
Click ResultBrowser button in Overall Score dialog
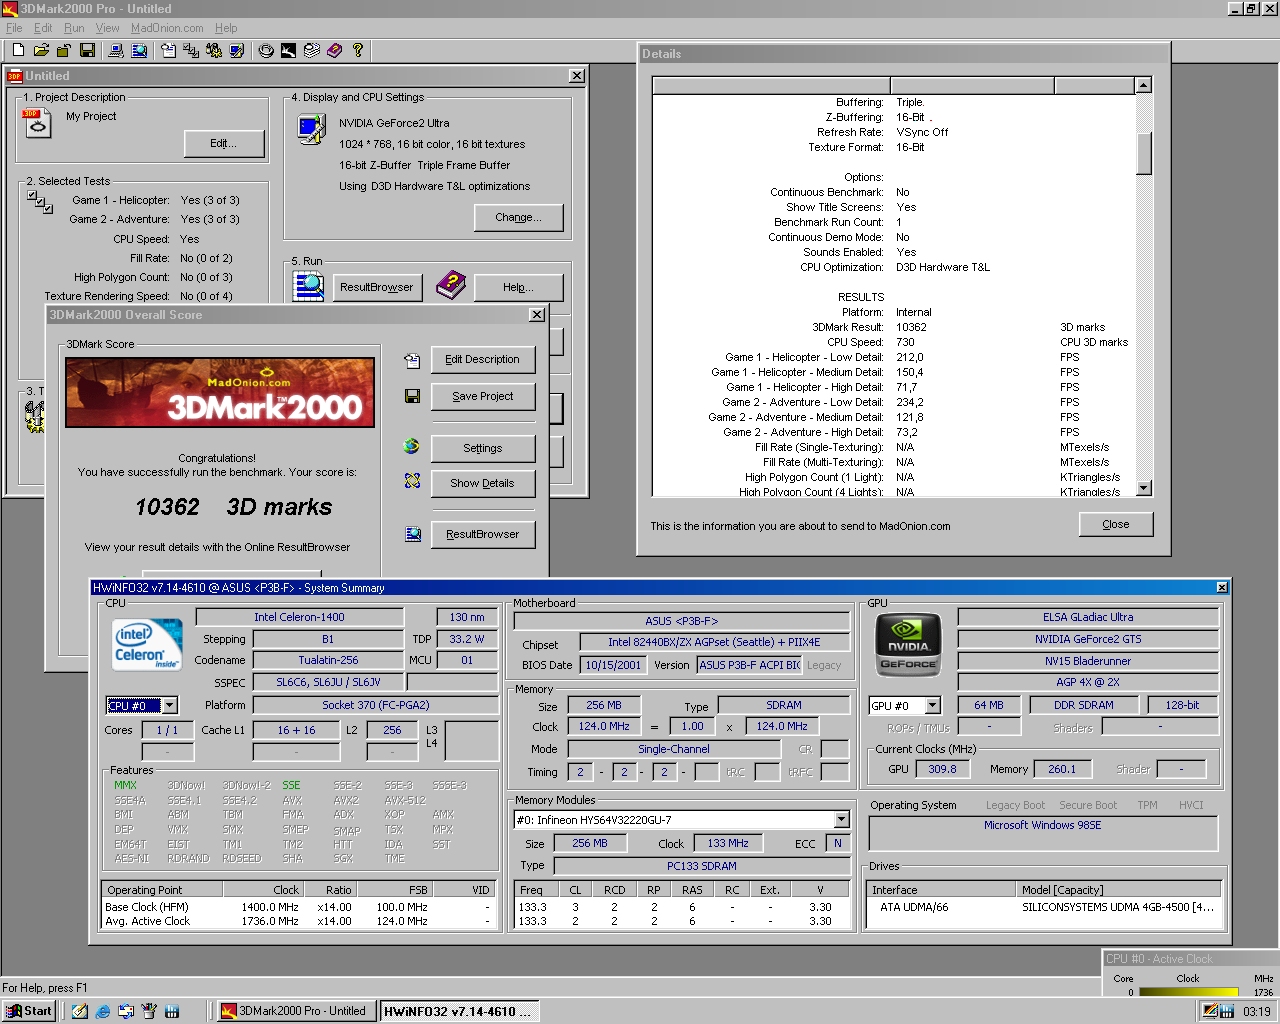point(483,534)
